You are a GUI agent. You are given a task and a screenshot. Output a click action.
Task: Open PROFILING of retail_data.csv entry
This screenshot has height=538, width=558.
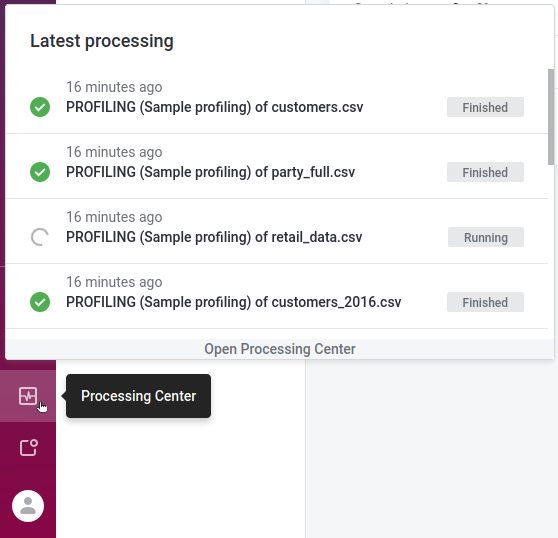214,237
